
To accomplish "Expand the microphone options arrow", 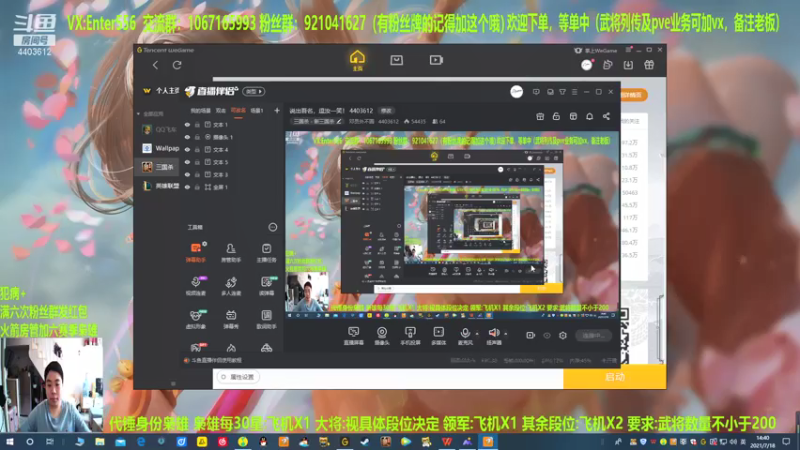I will coord(477,334).
